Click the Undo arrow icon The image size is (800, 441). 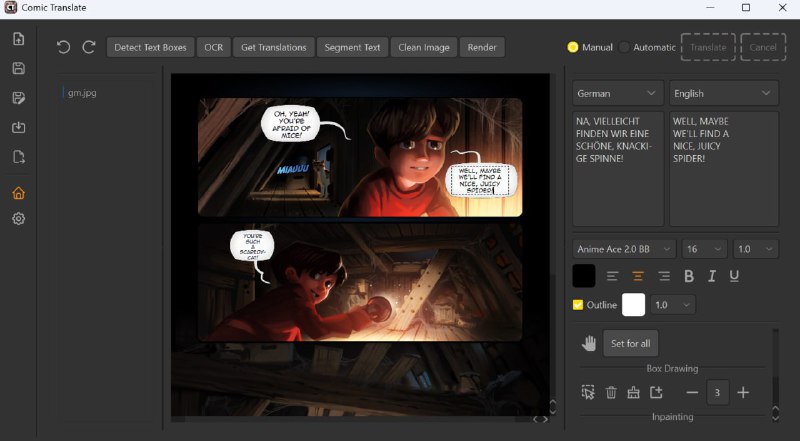click(x=64, y=47)
